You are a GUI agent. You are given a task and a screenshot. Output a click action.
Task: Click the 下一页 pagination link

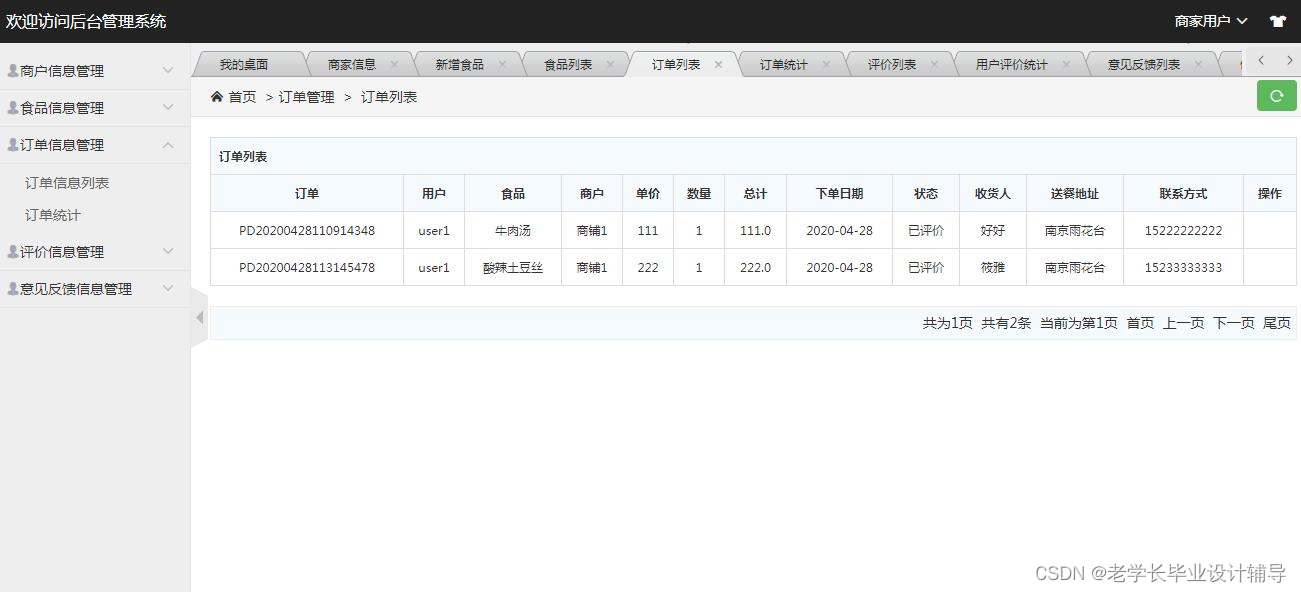[x=1233, y=323]
